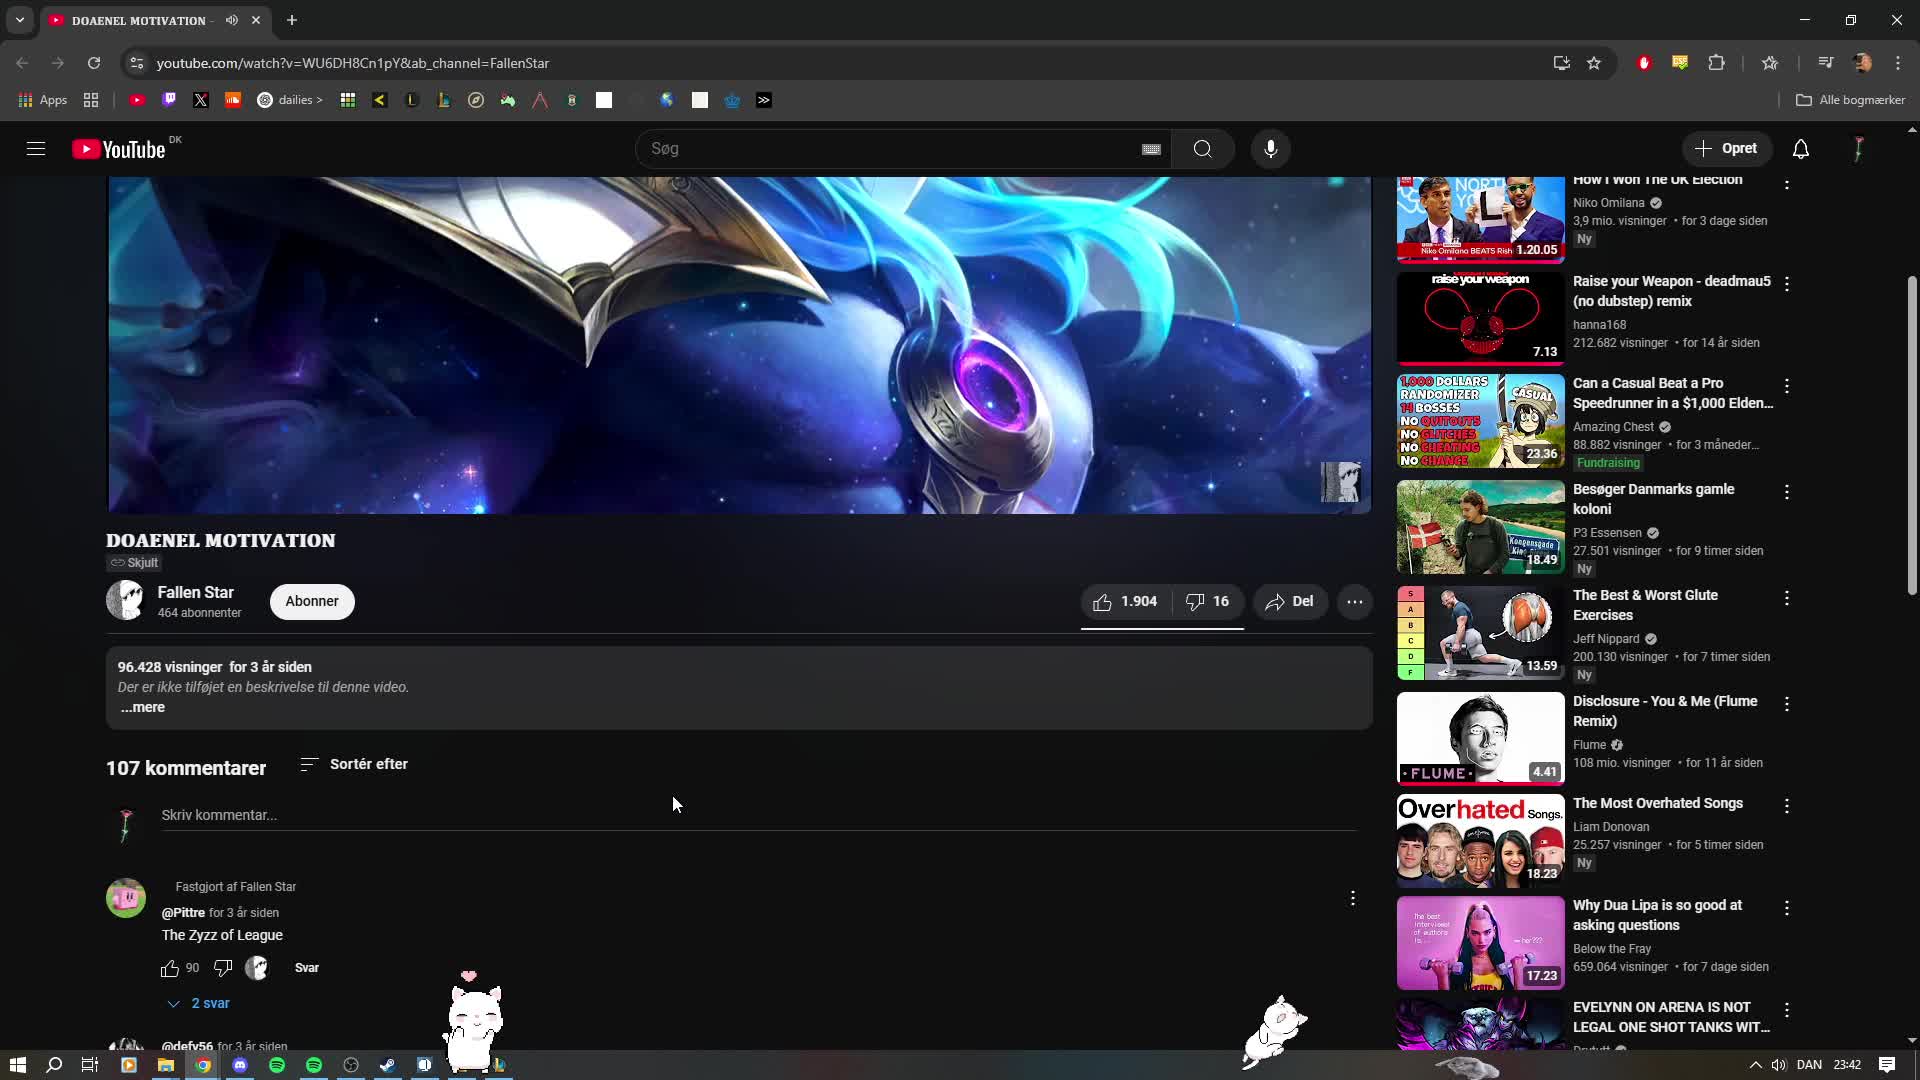The width and height of the screenshot is (1920, 1080).
Task: Open the notifications bell
Action: point(1800,149)
